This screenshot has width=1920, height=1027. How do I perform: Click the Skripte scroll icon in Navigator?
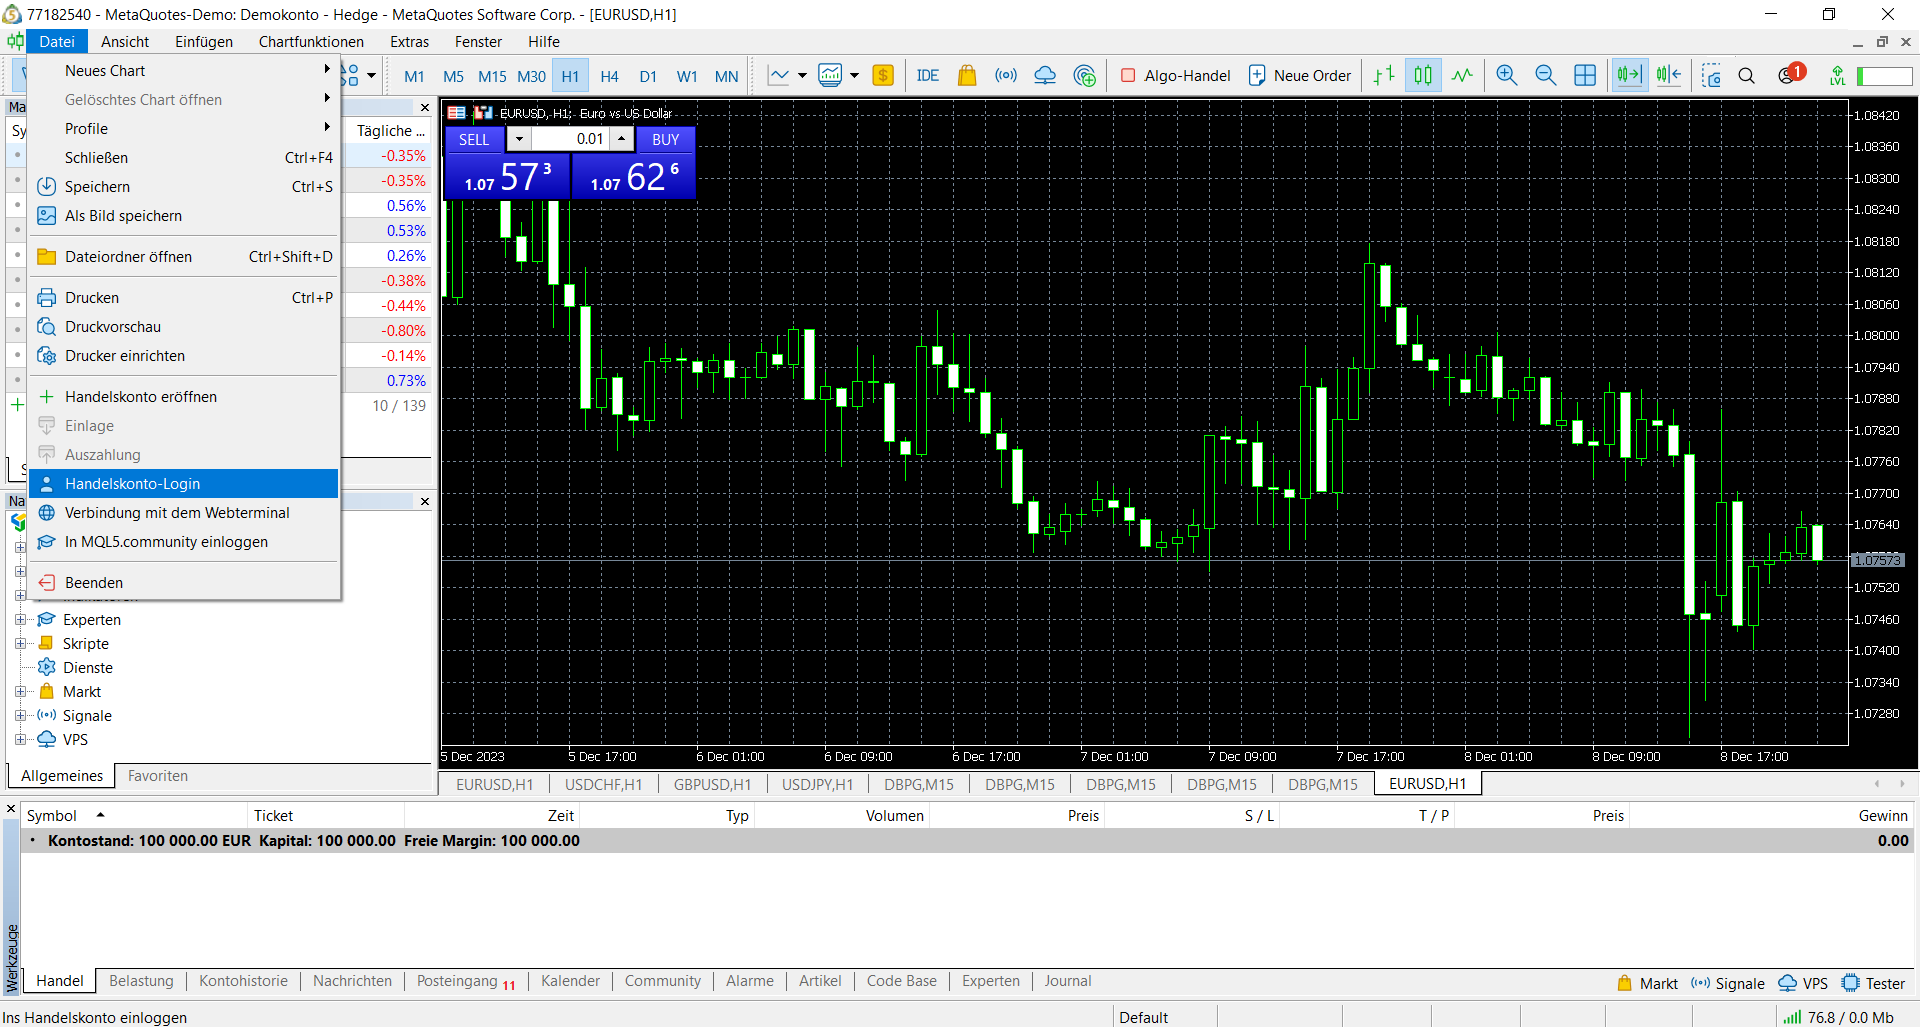tap(46, 643)
